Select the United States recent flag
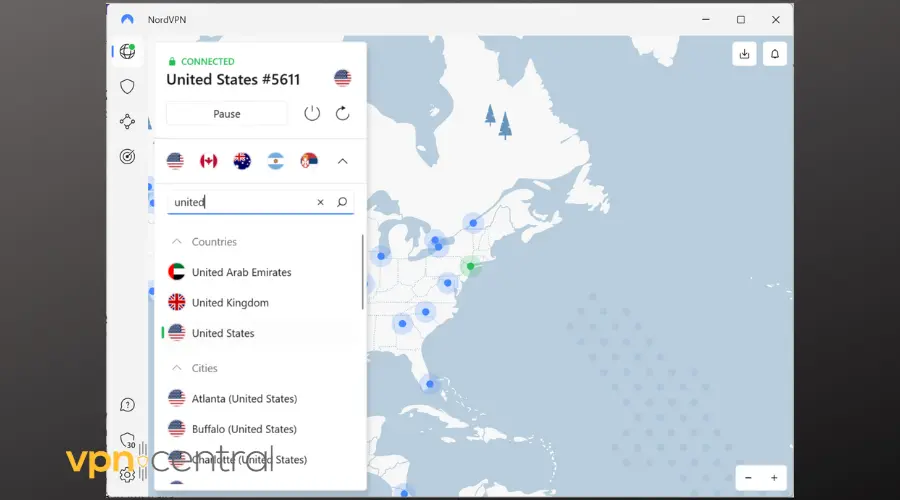Viewport: 900px width, 500px height. click(175, 161)
